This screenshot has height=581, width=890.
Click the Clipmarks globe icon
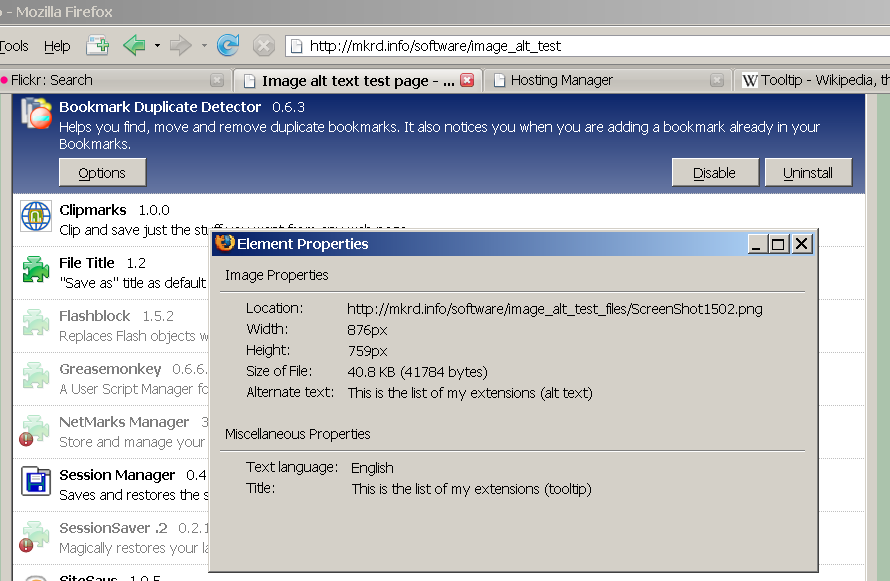pos(36,216)
